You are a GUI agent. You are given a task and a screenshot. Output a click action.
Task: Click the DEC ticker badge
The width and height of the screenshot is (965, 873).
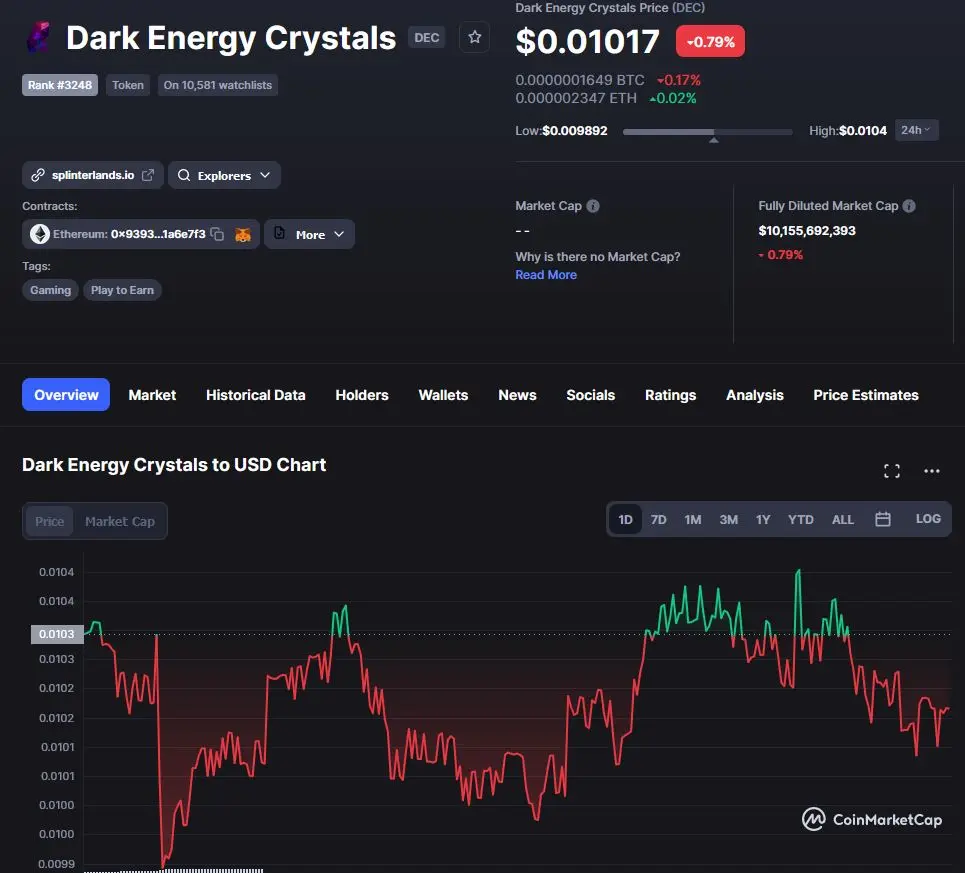pos(426,38)
